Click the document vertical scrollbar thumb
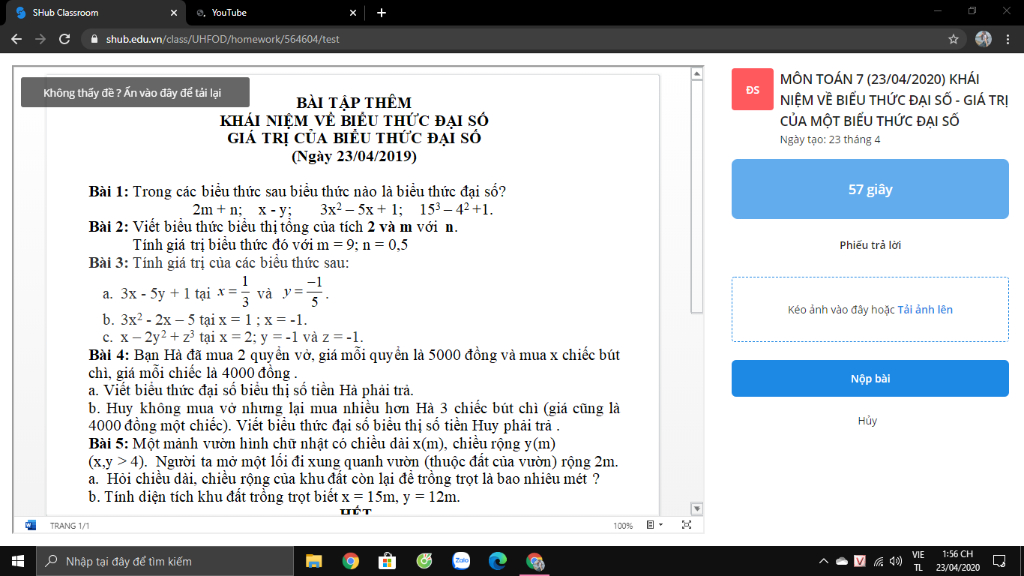 coord(697,196)
